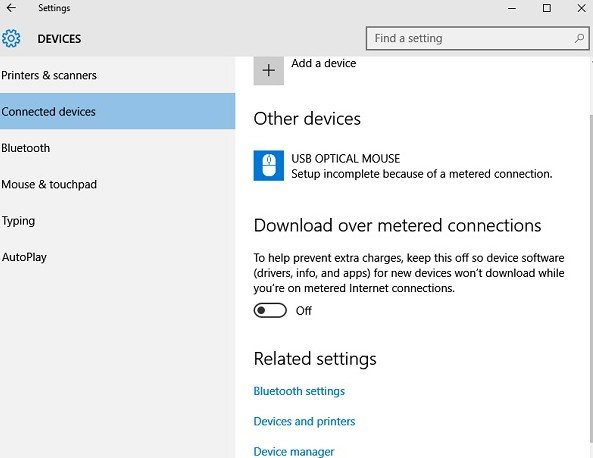The width and height of the screenshot is (593, 458).
Task: Click 'Setup incomplete because of a metered connection'
Action: (x=422, y=174)
